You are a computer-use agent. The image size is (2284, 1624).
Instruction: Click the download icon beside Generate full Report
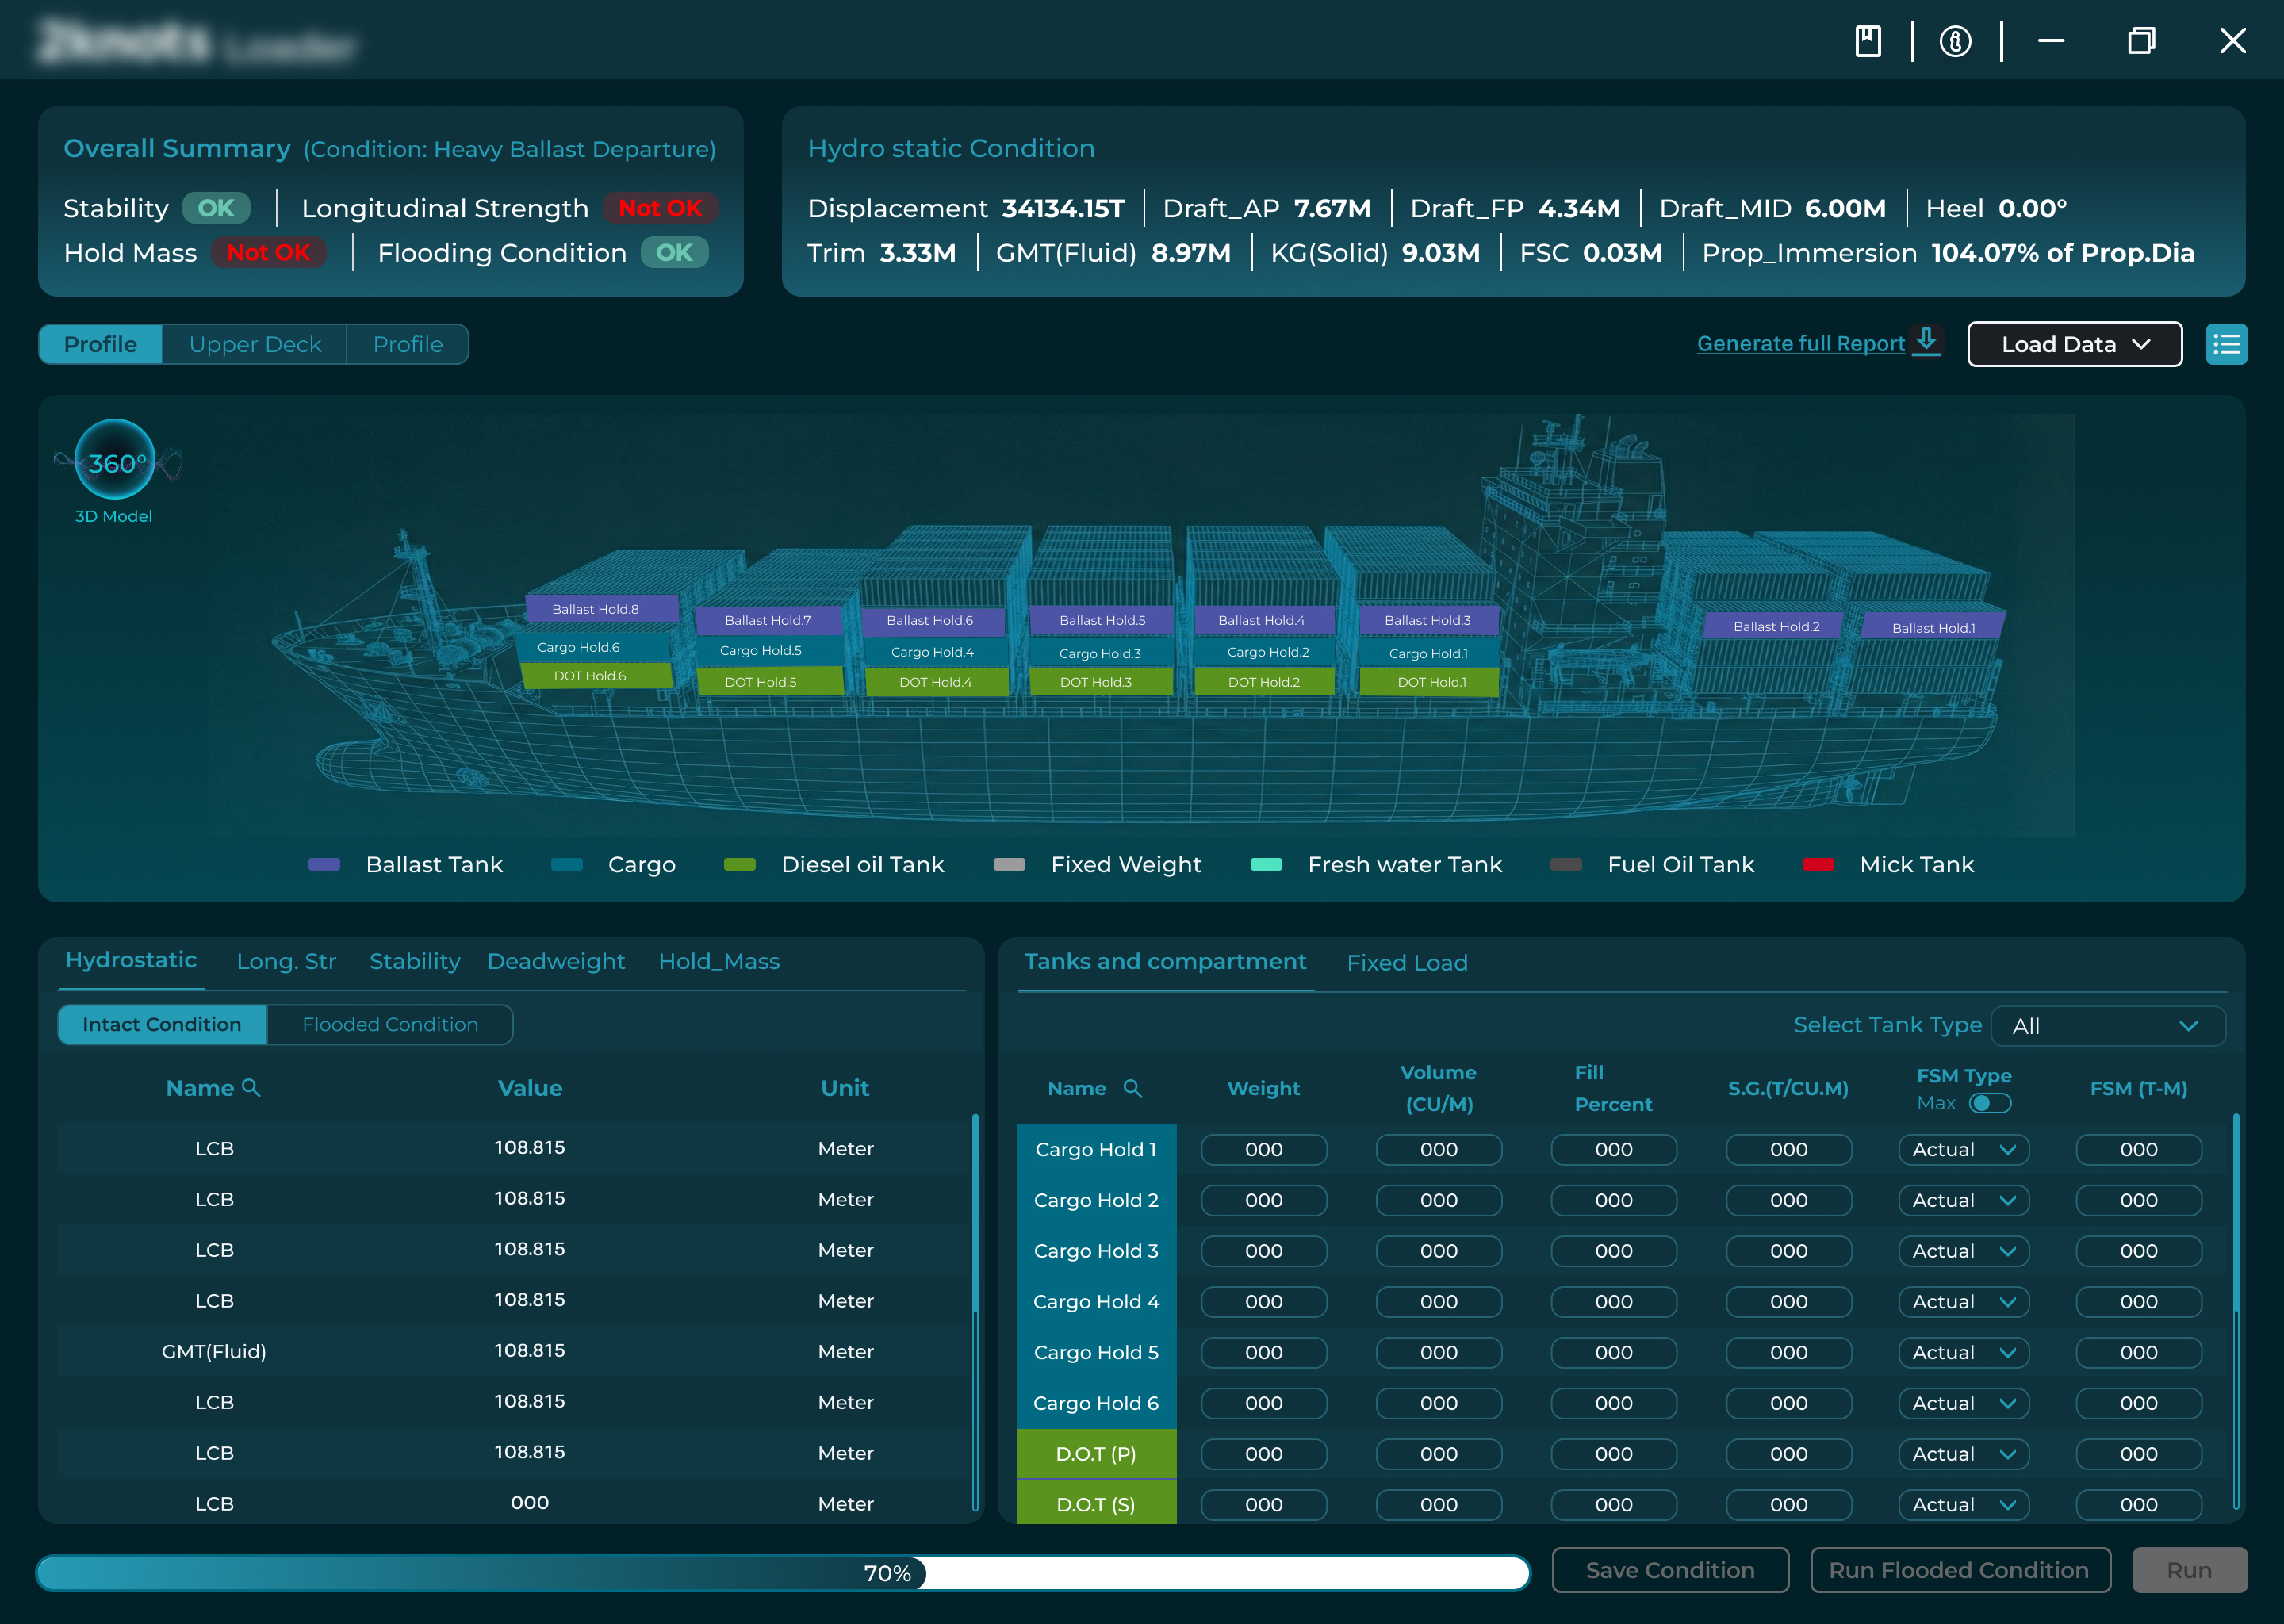1927,340
